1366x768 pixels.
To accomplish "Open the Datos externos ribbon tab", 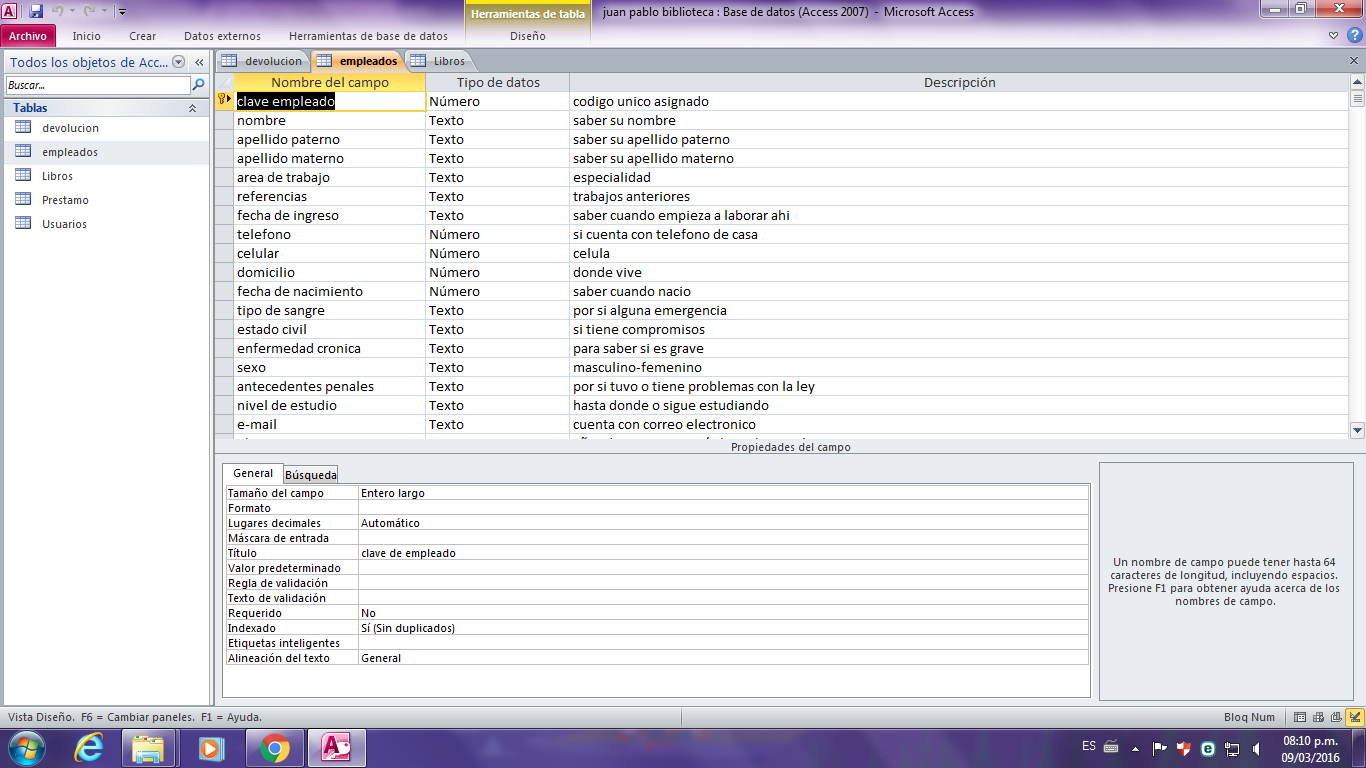I will [222, 36].
